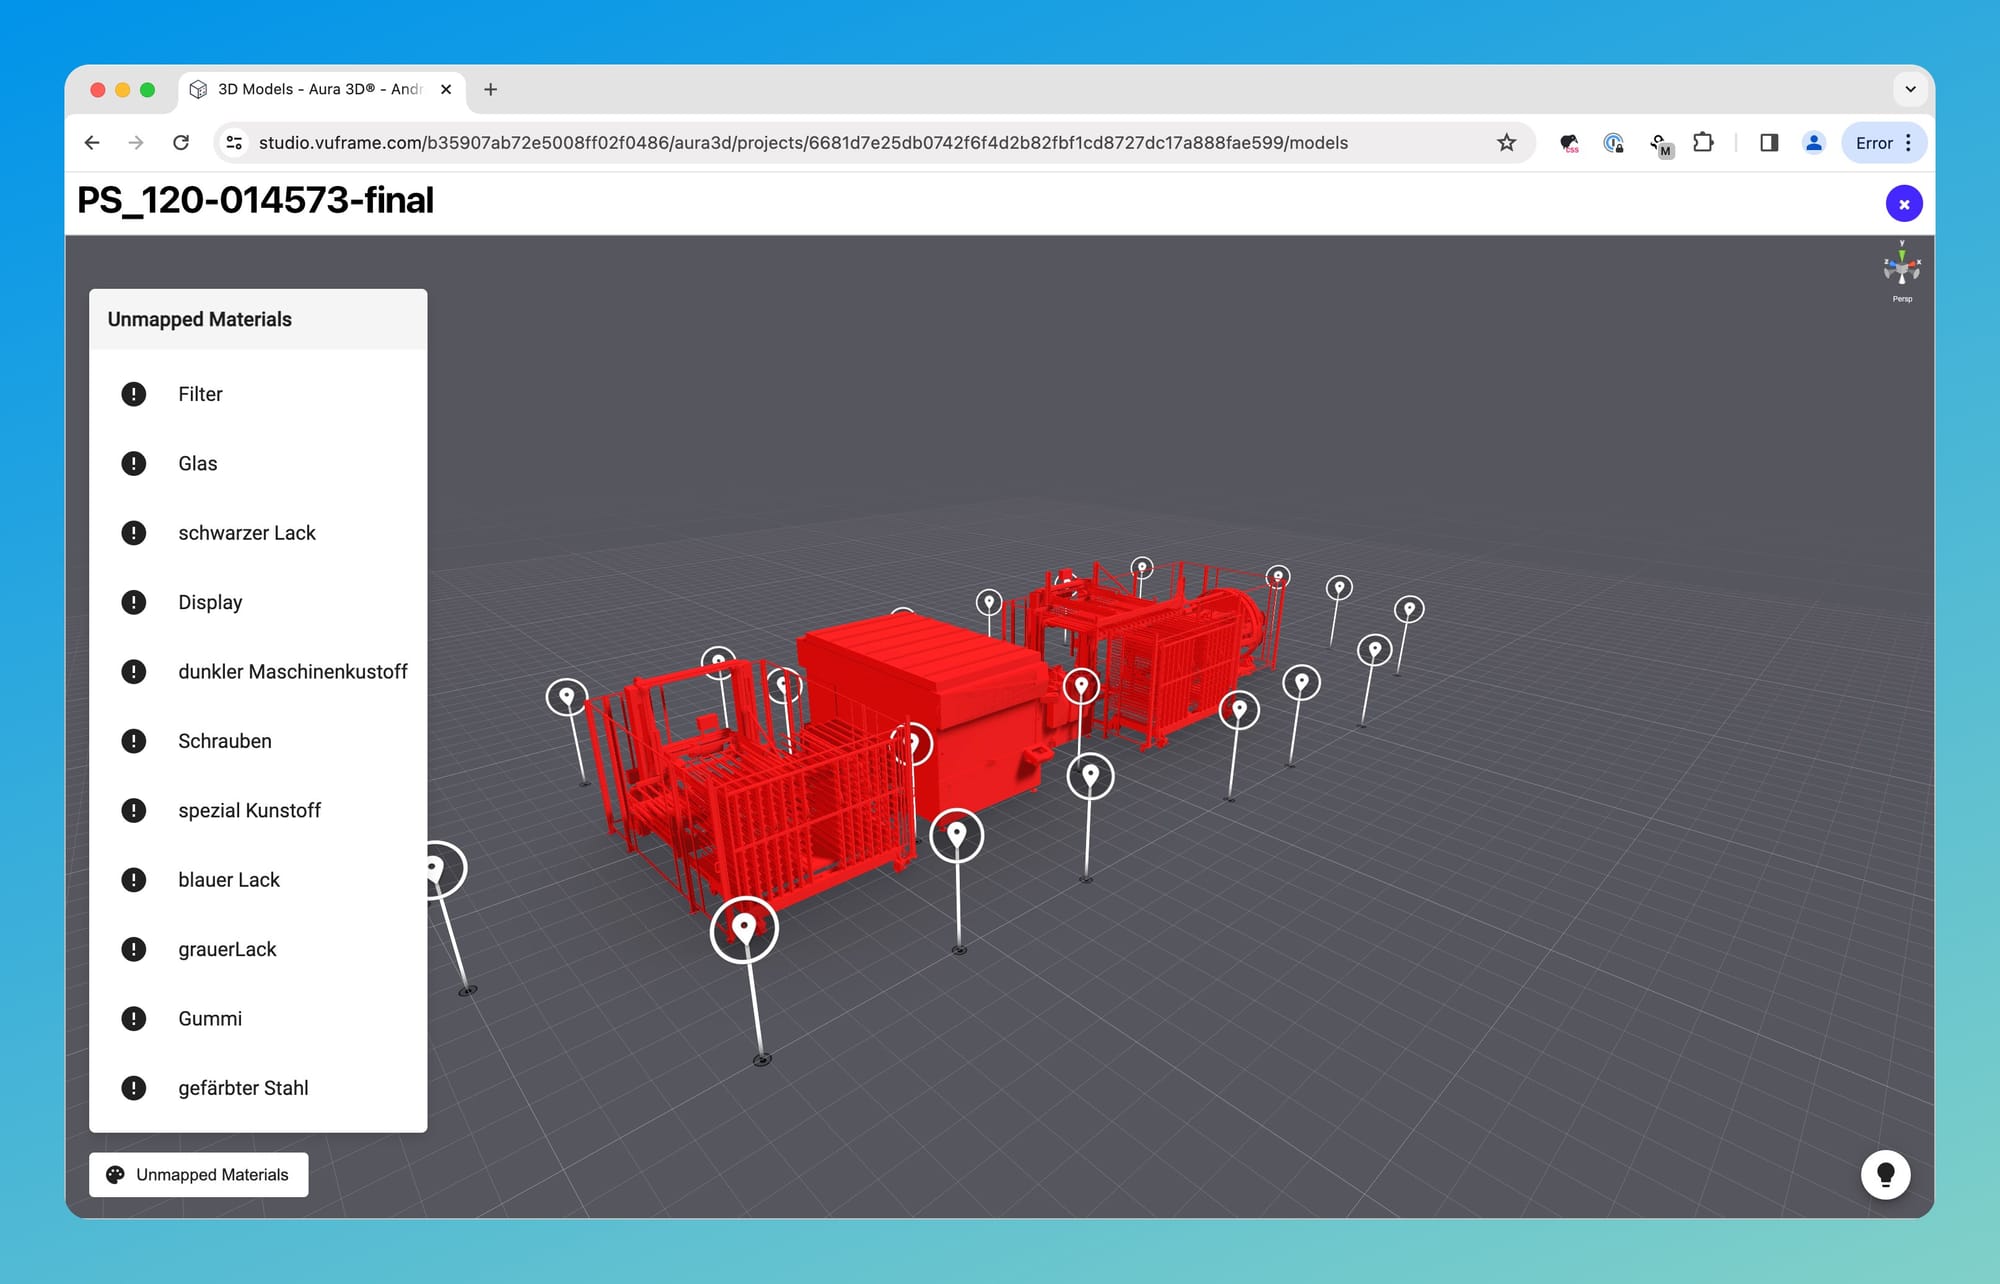Select the Schrauben material
The height and width of the screenshot is (1284, 2000).
click(x=258, y=741)
